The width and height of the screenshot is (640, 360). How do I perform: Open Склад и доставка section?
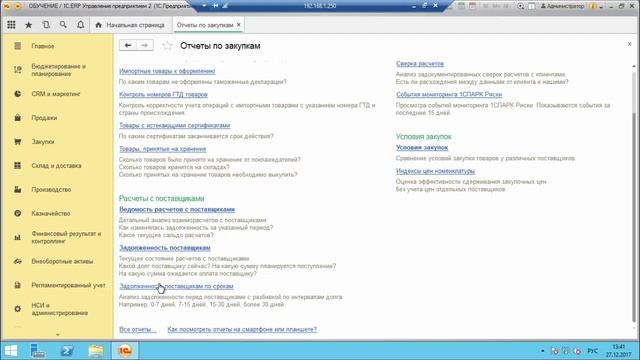(57, 166)
